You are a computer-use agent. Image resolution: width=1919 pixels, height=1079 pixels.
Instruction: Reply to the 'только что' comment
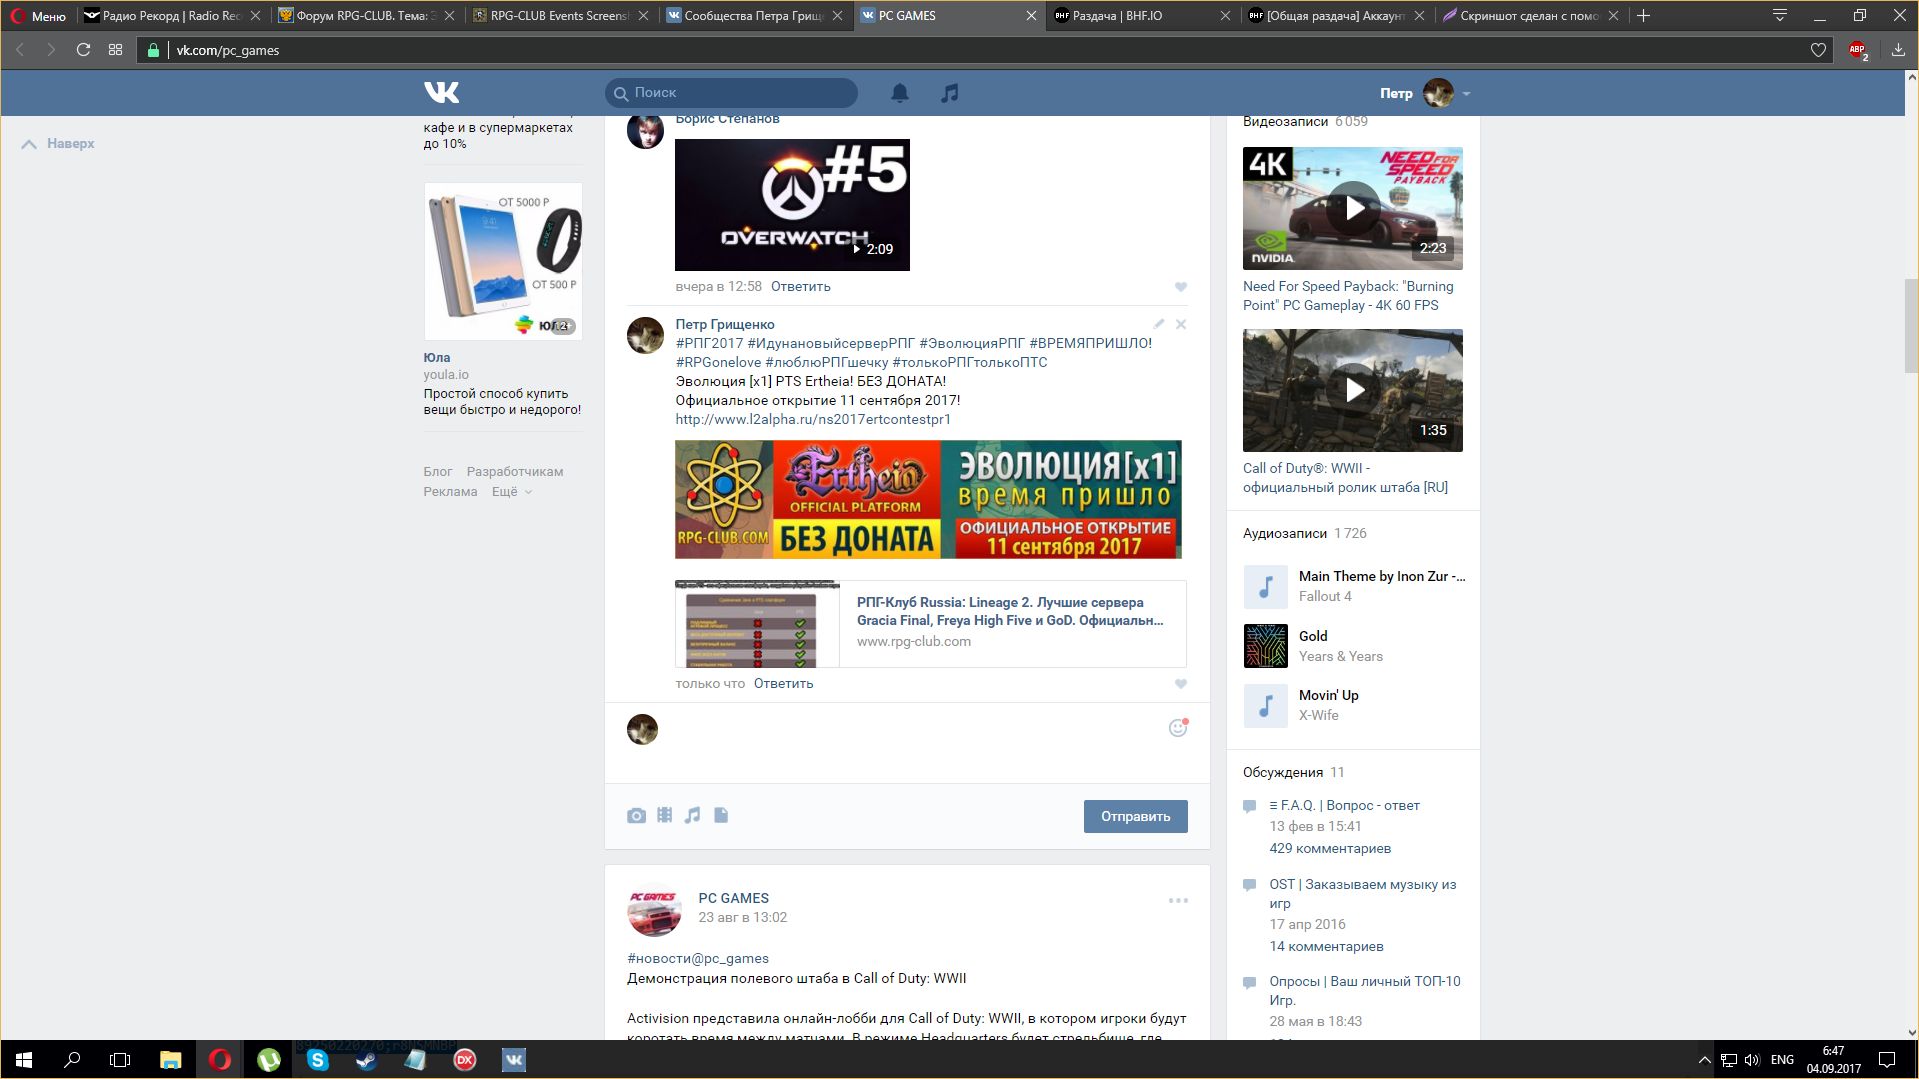click(x=783, y=684)
